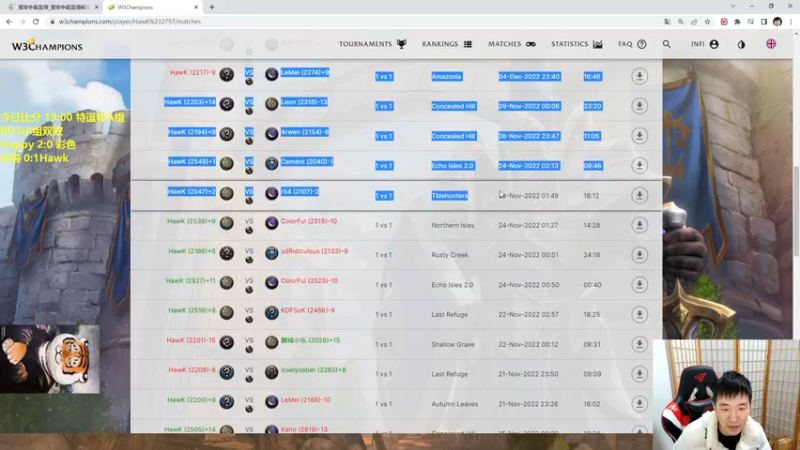
Task: Close the W3Champions tab
Action: 196,7
